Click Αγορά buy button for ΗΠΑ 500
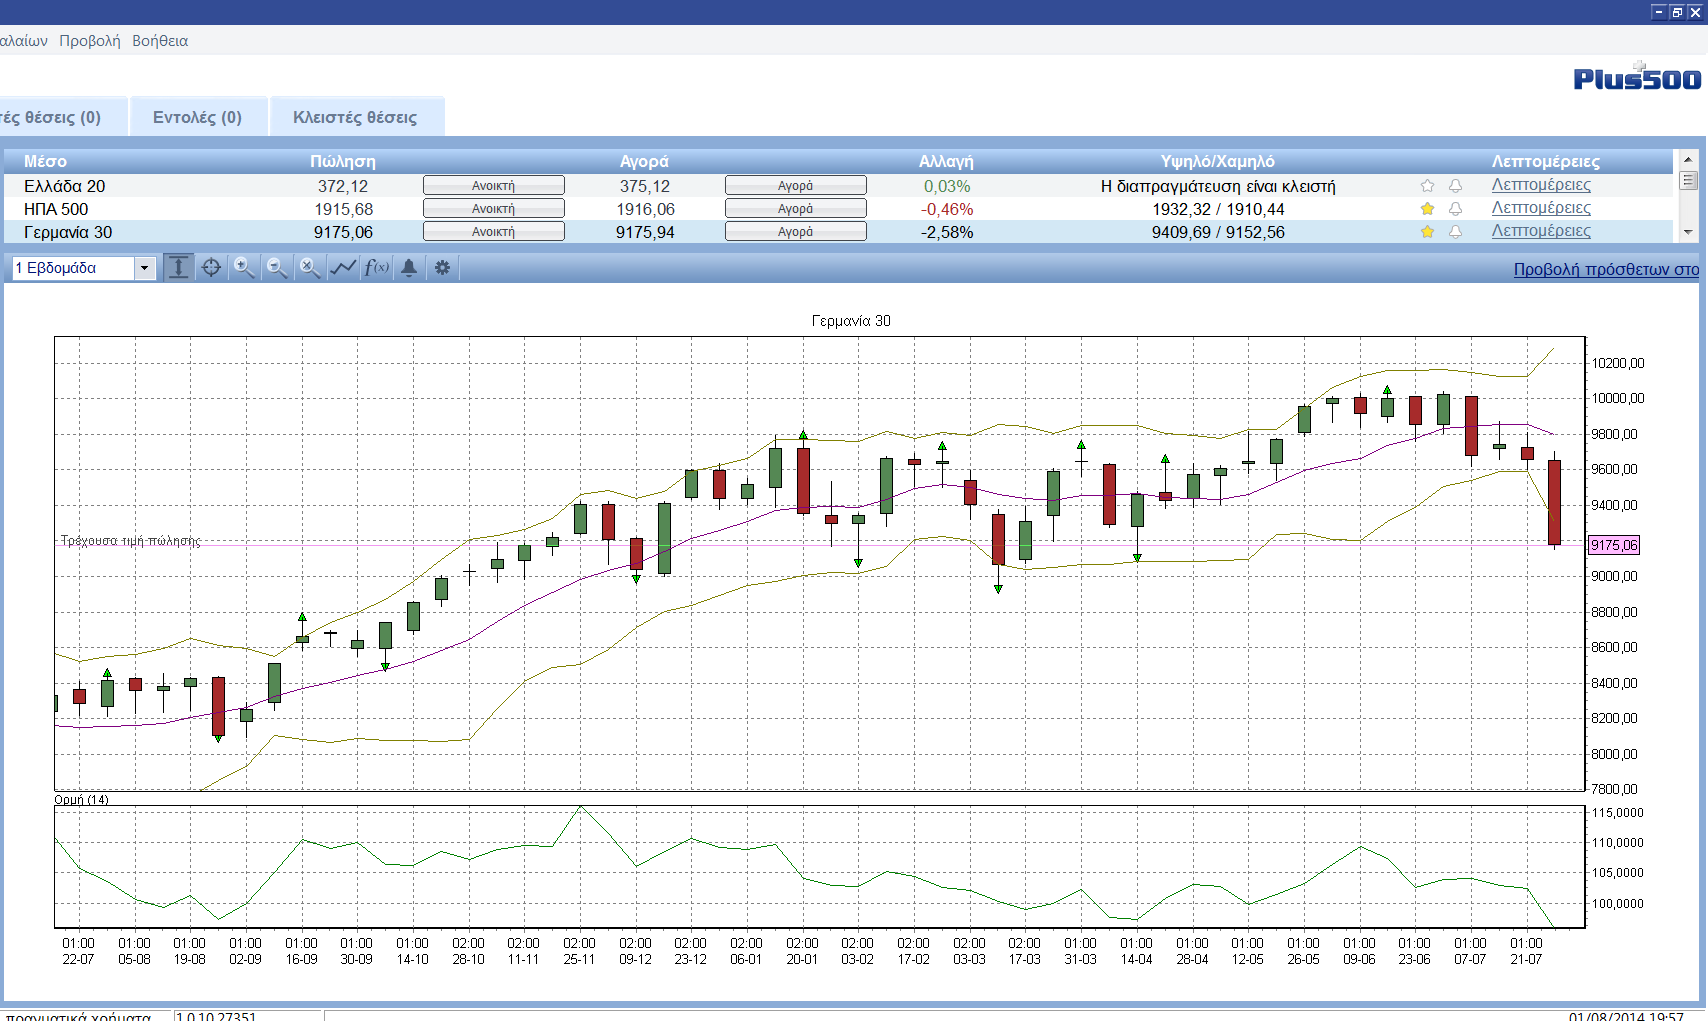 pos(796,209)
